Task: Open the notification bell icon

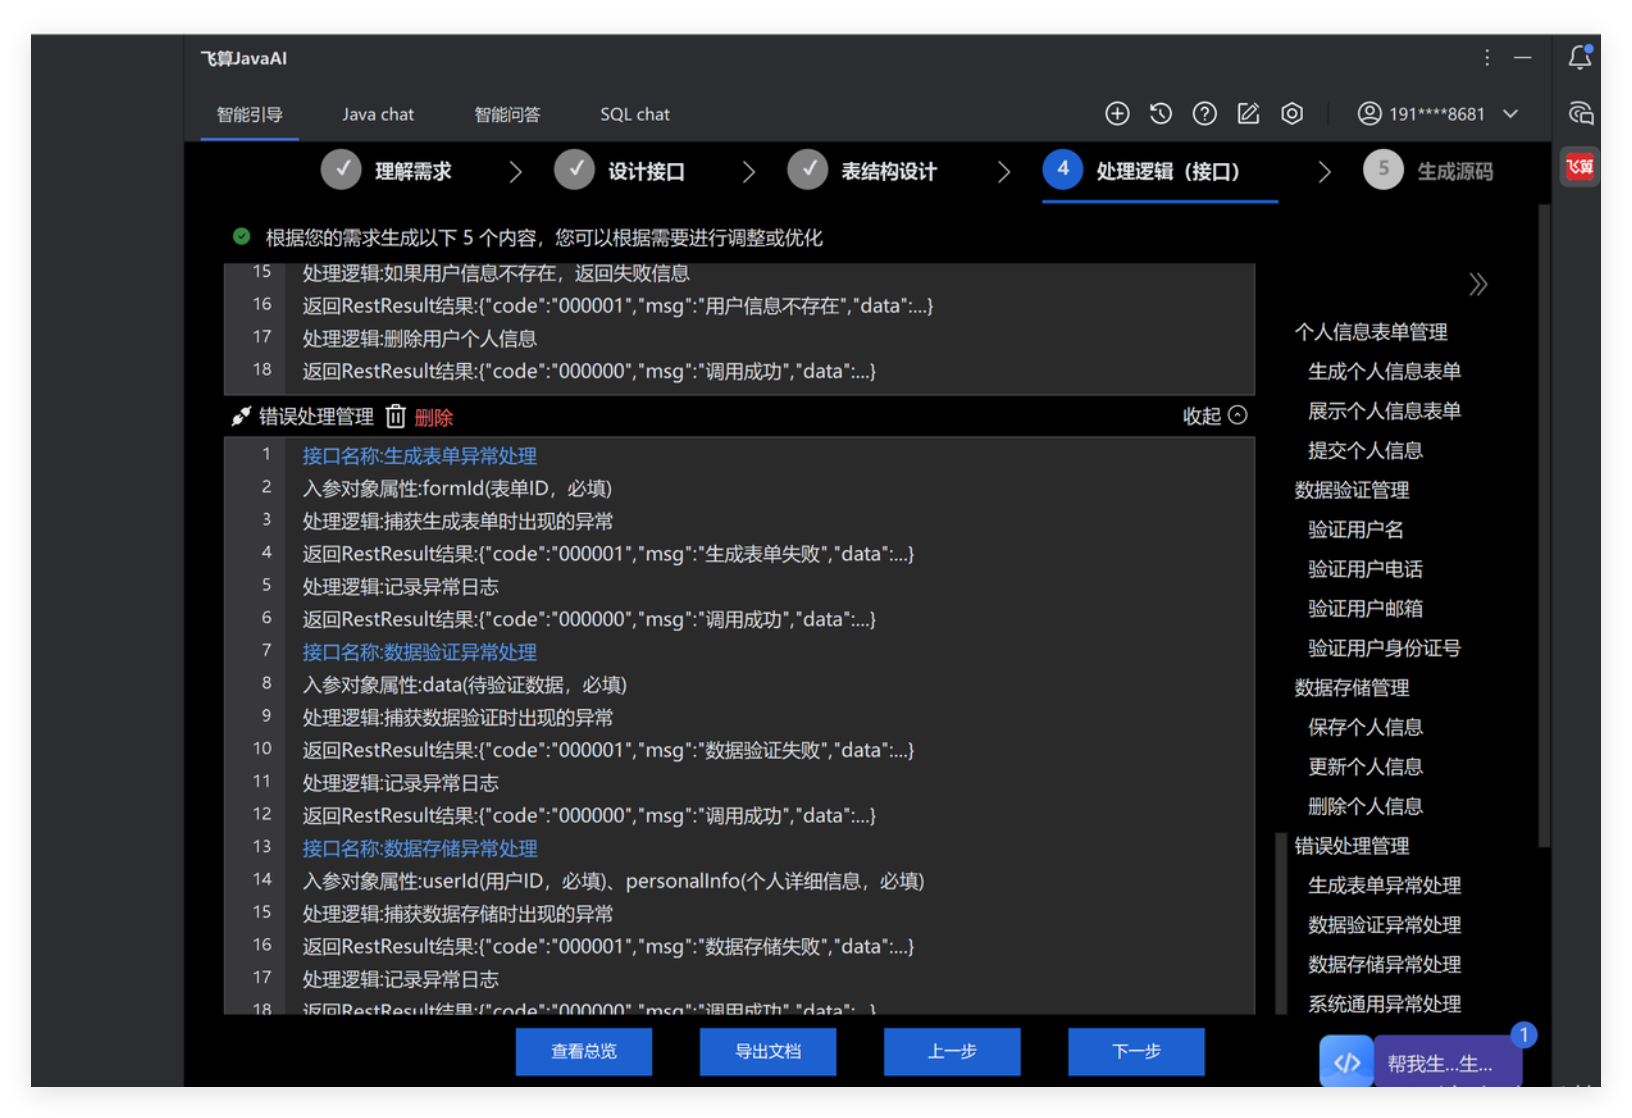Action: coord(1580,58)
